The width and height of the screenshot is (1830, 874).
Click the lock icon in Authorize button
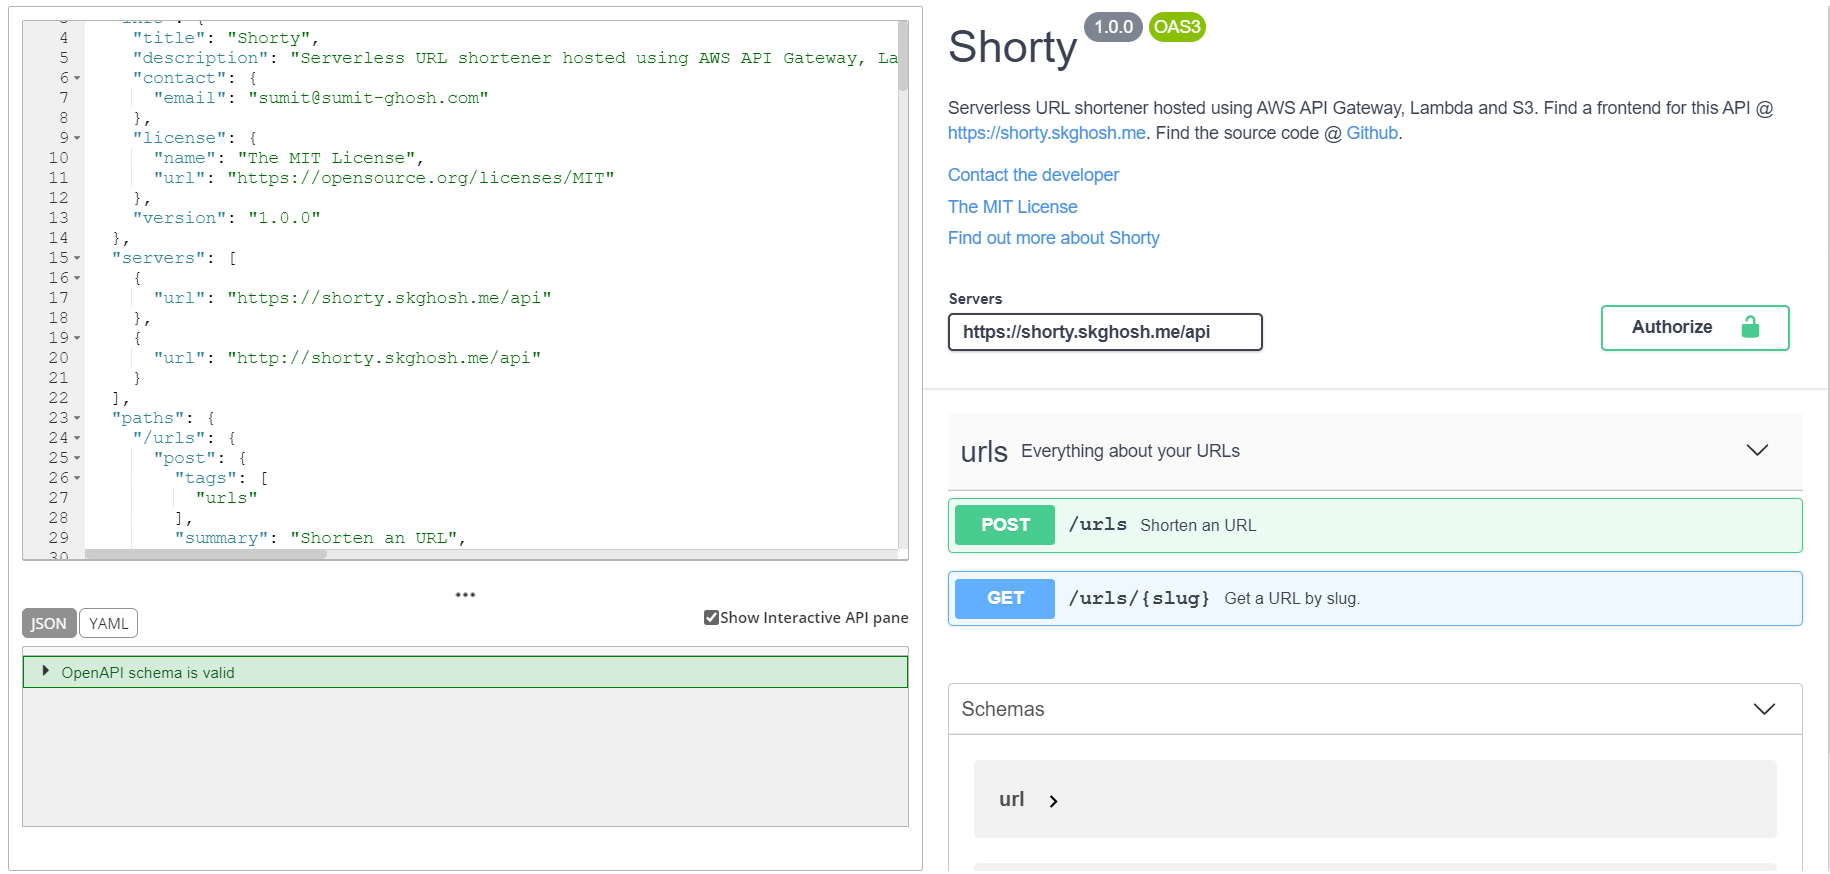(x=1749, y=327)
